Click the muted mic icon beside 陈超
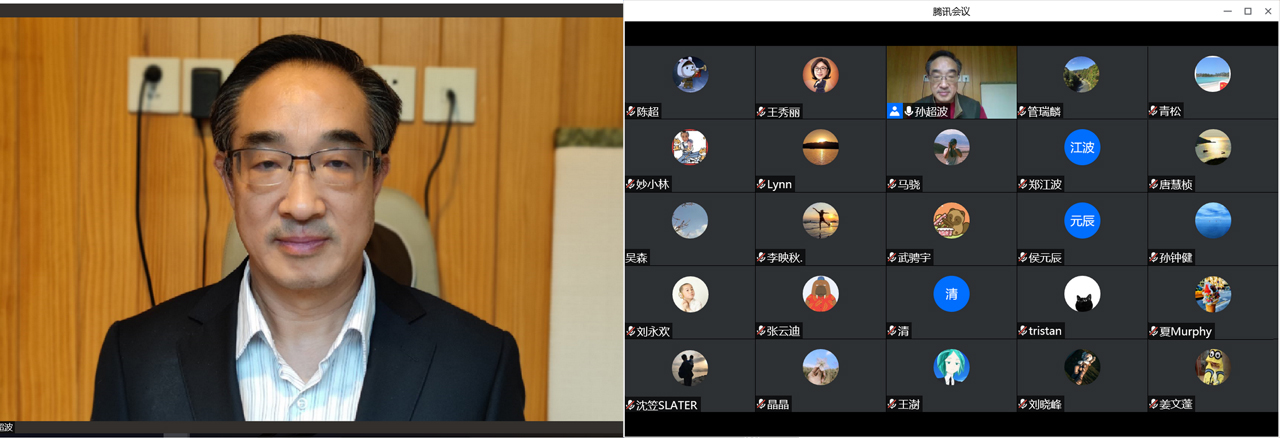This screenshot has height=438, width=1280. [x=631, y=111]
